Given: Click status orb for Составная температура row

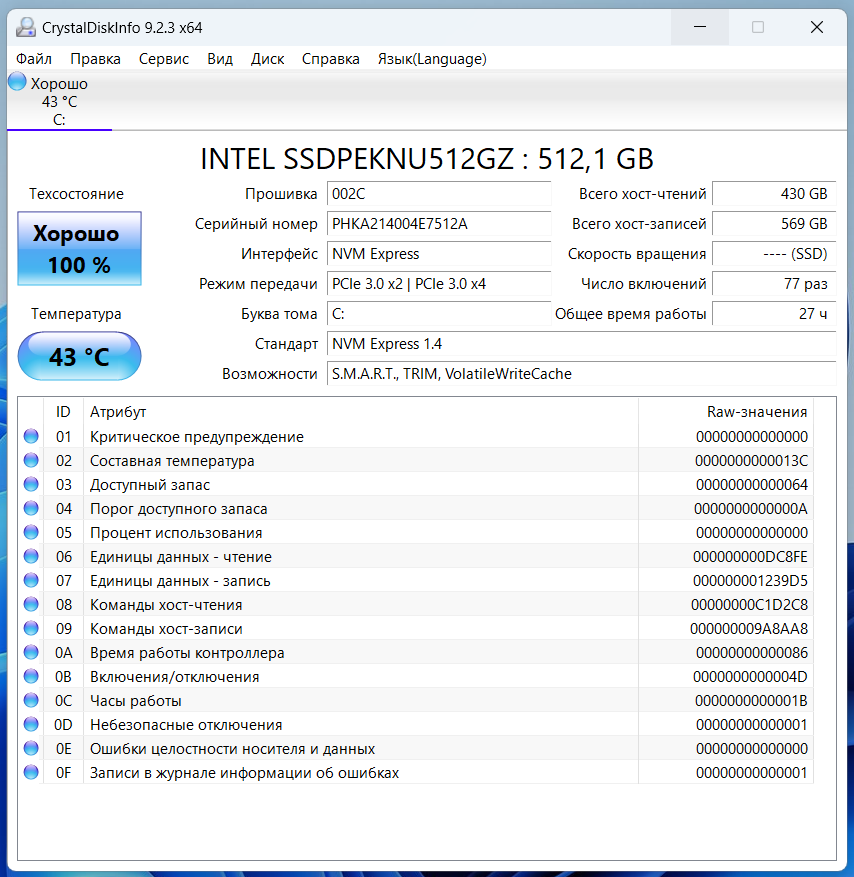Looking at the screenshot, I should 31,460.
